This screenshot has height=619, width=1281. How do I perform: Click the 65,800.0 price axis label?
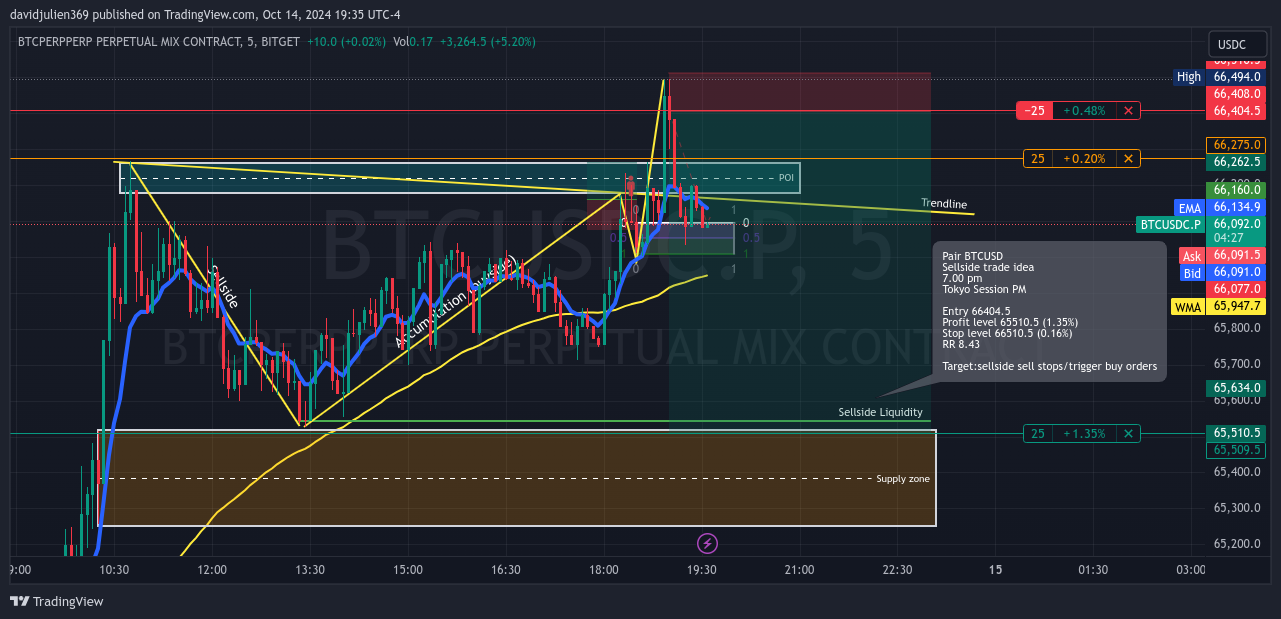coord(1237,327)
